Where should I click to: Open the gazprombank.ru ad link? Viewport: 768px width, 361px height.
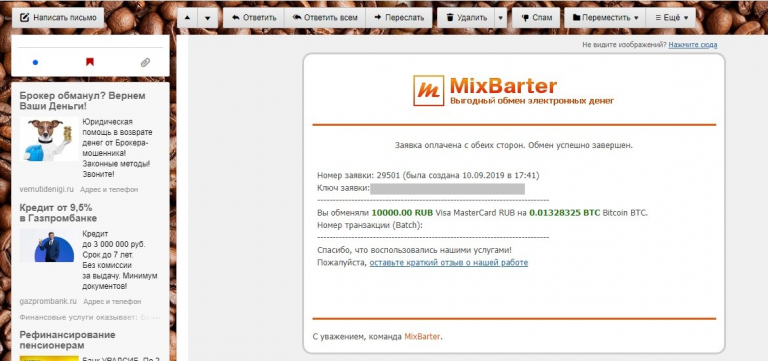pos(48,301)
